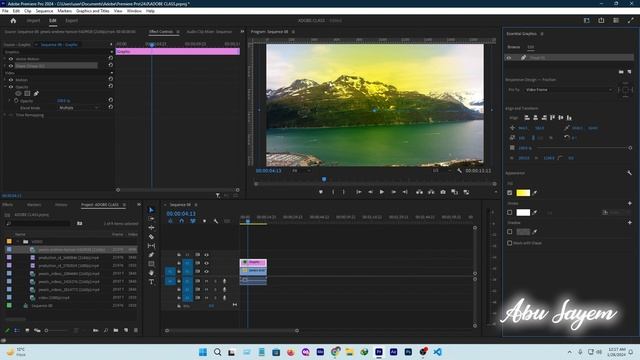
Task: Enable the Stroke checkbox
Action: (x=509, y=212)
